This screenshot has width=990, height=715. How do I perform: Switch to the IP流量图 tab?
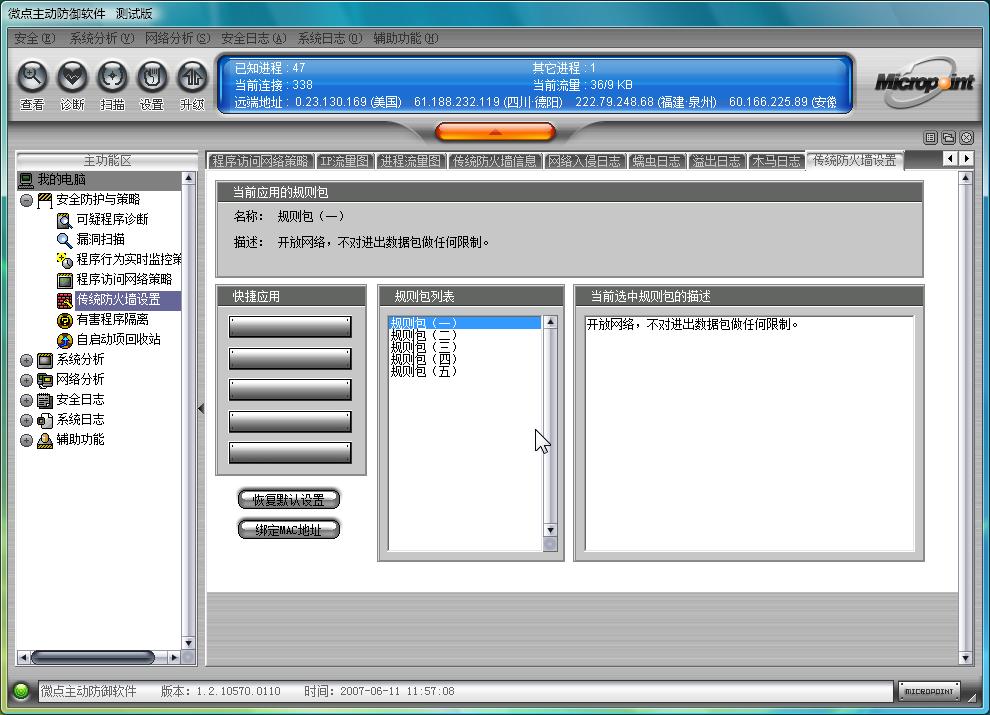[x=344, y=161]
